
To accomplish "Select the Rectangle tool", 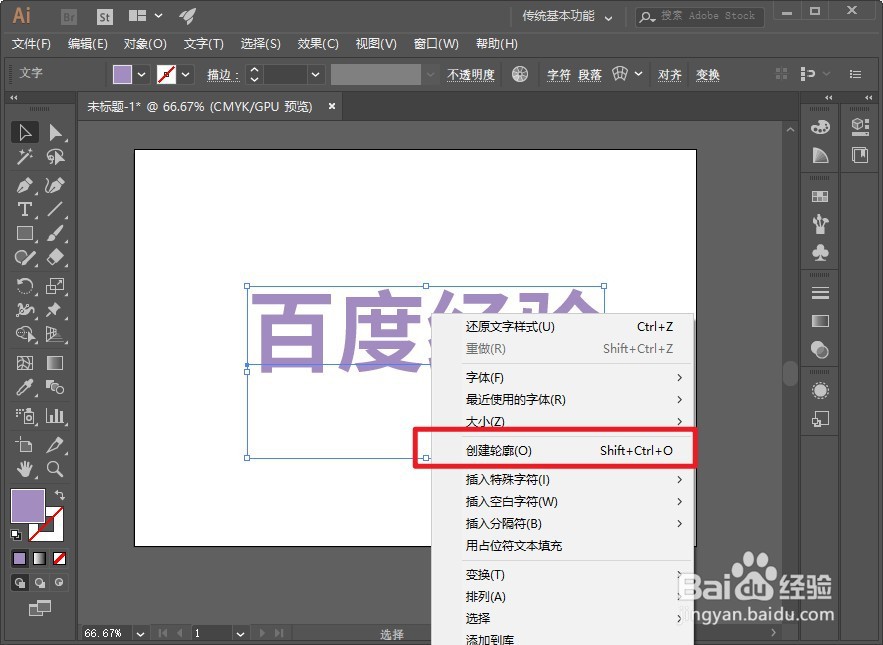I will point(25,233).
